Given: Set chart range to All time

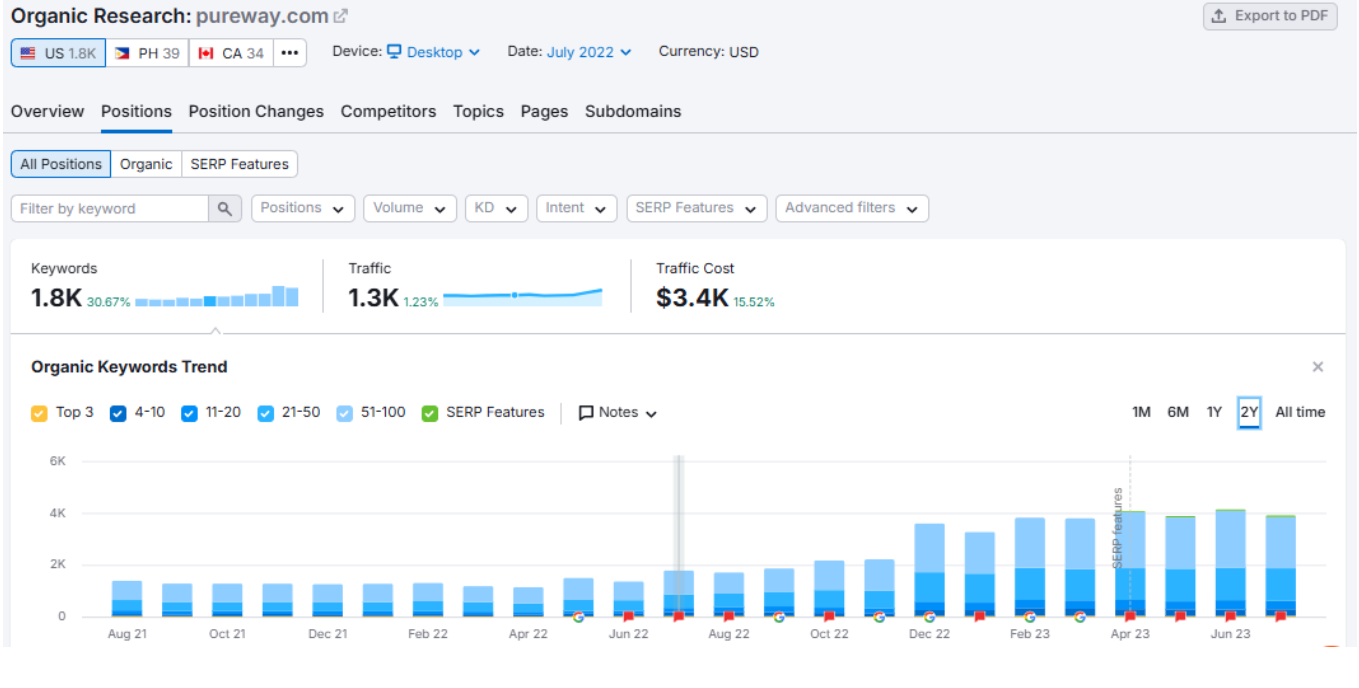Looking at the screenshot, I should coord(1300,412).
